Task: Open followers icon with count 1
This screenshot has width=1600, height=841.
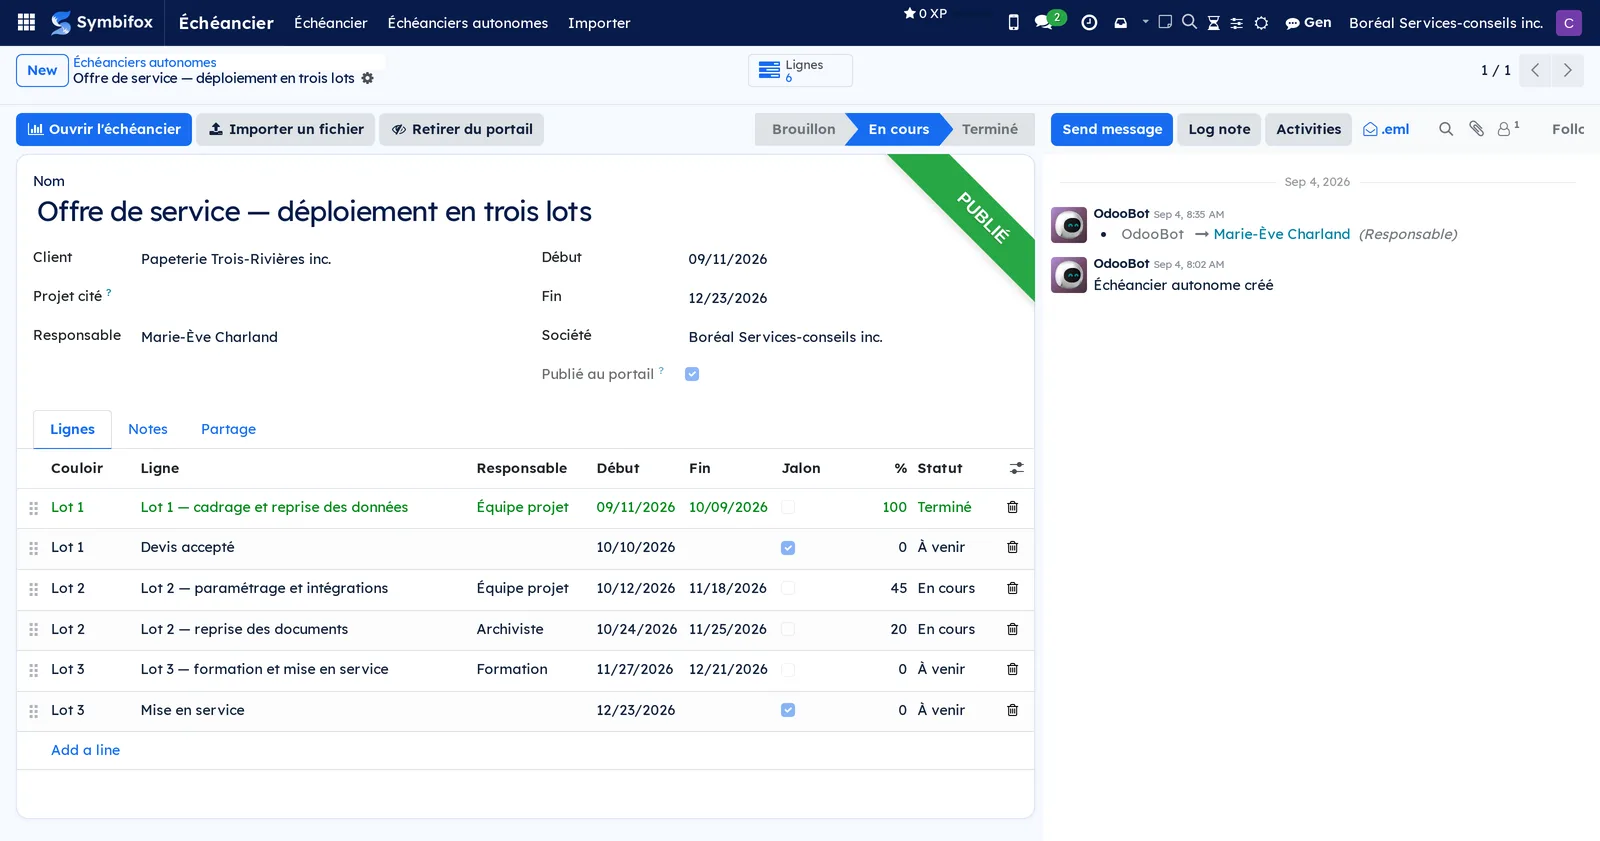Action: point(1508,128)
